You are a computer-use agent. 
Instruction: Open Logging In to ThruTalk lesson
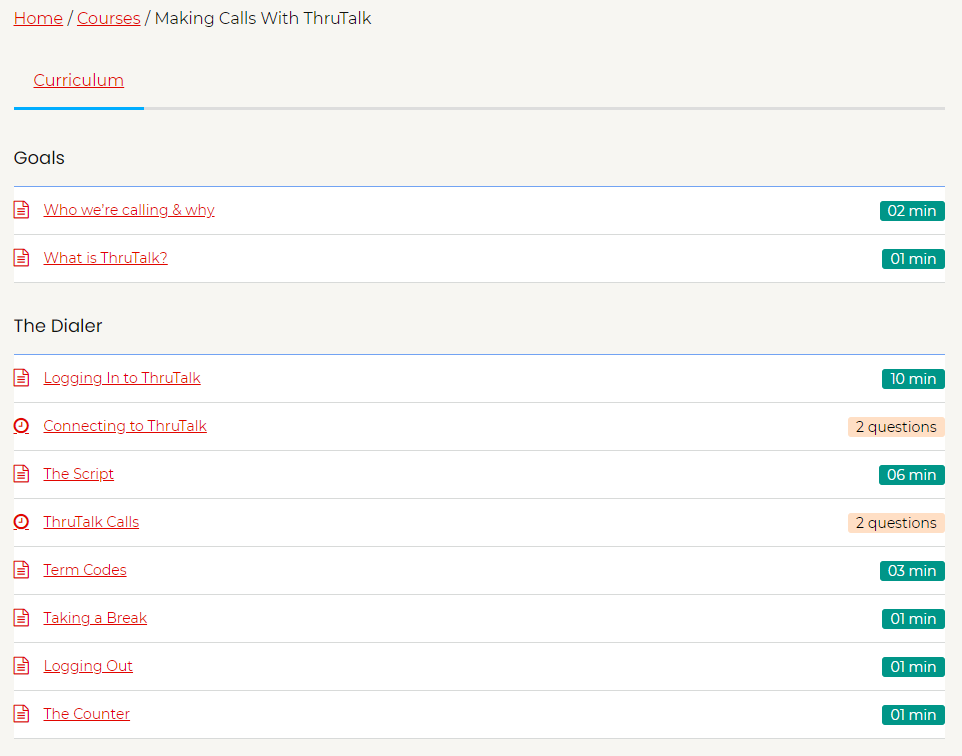[122, 378]
